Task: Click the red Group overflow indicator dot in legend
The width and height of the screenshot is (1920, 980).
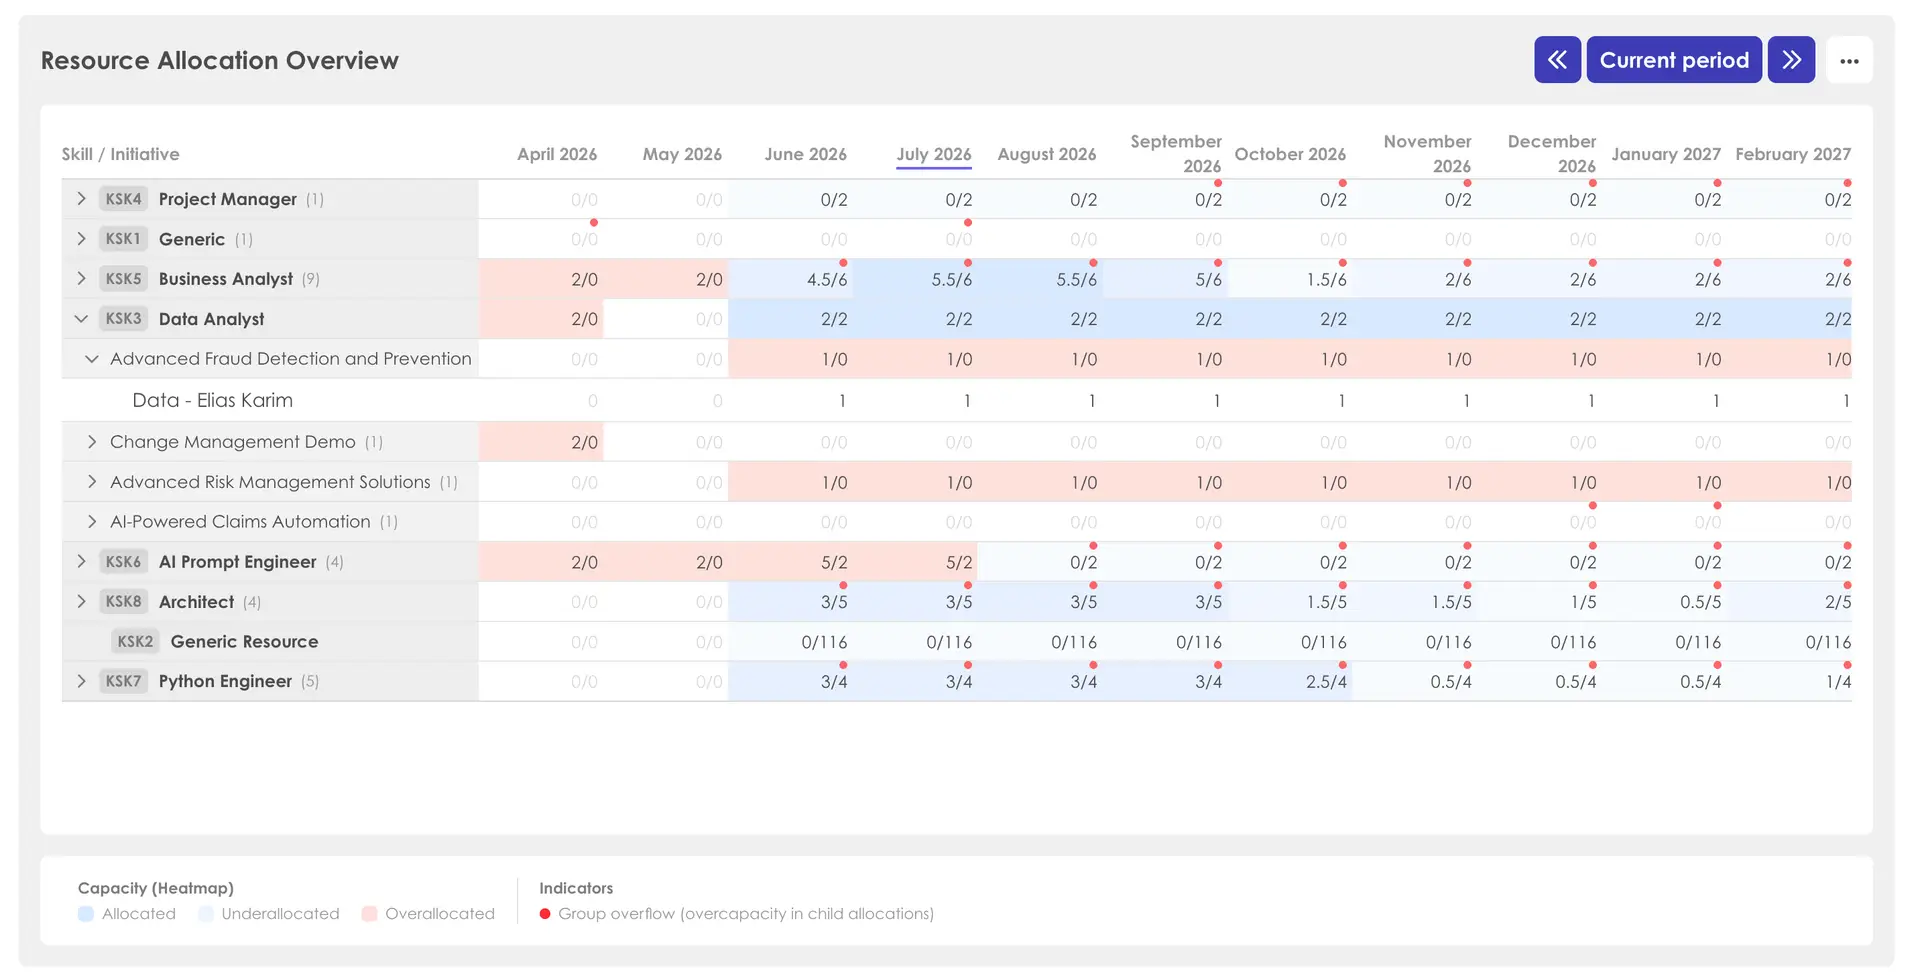Action: click(x=545, y=914)
